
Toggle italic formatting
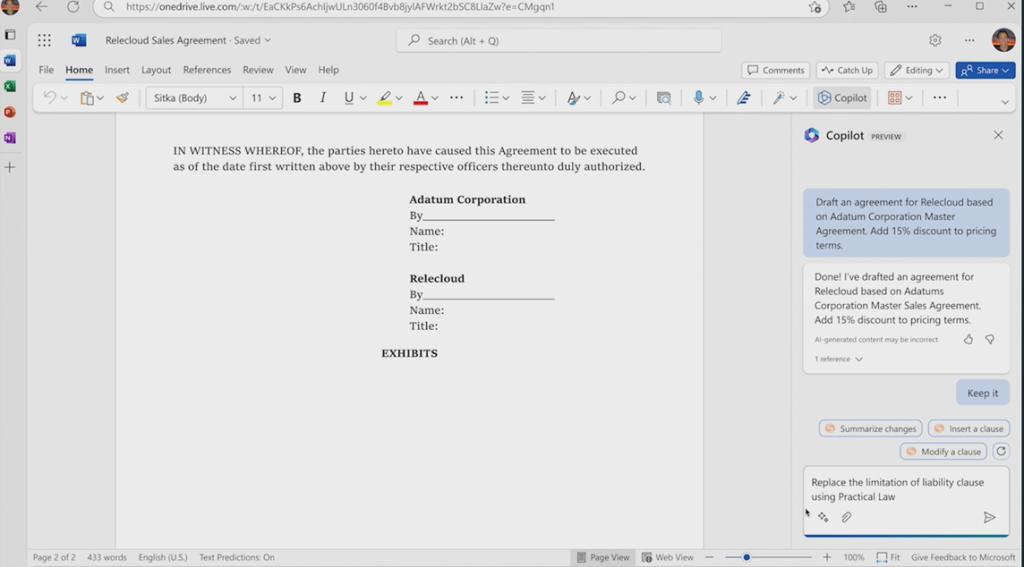tap(322, 98)
